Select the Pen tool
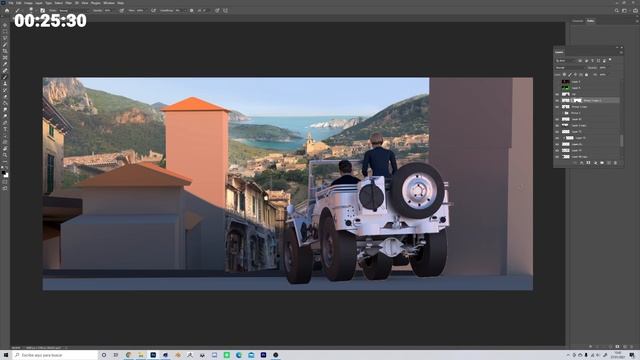 [x=5, y=123]
